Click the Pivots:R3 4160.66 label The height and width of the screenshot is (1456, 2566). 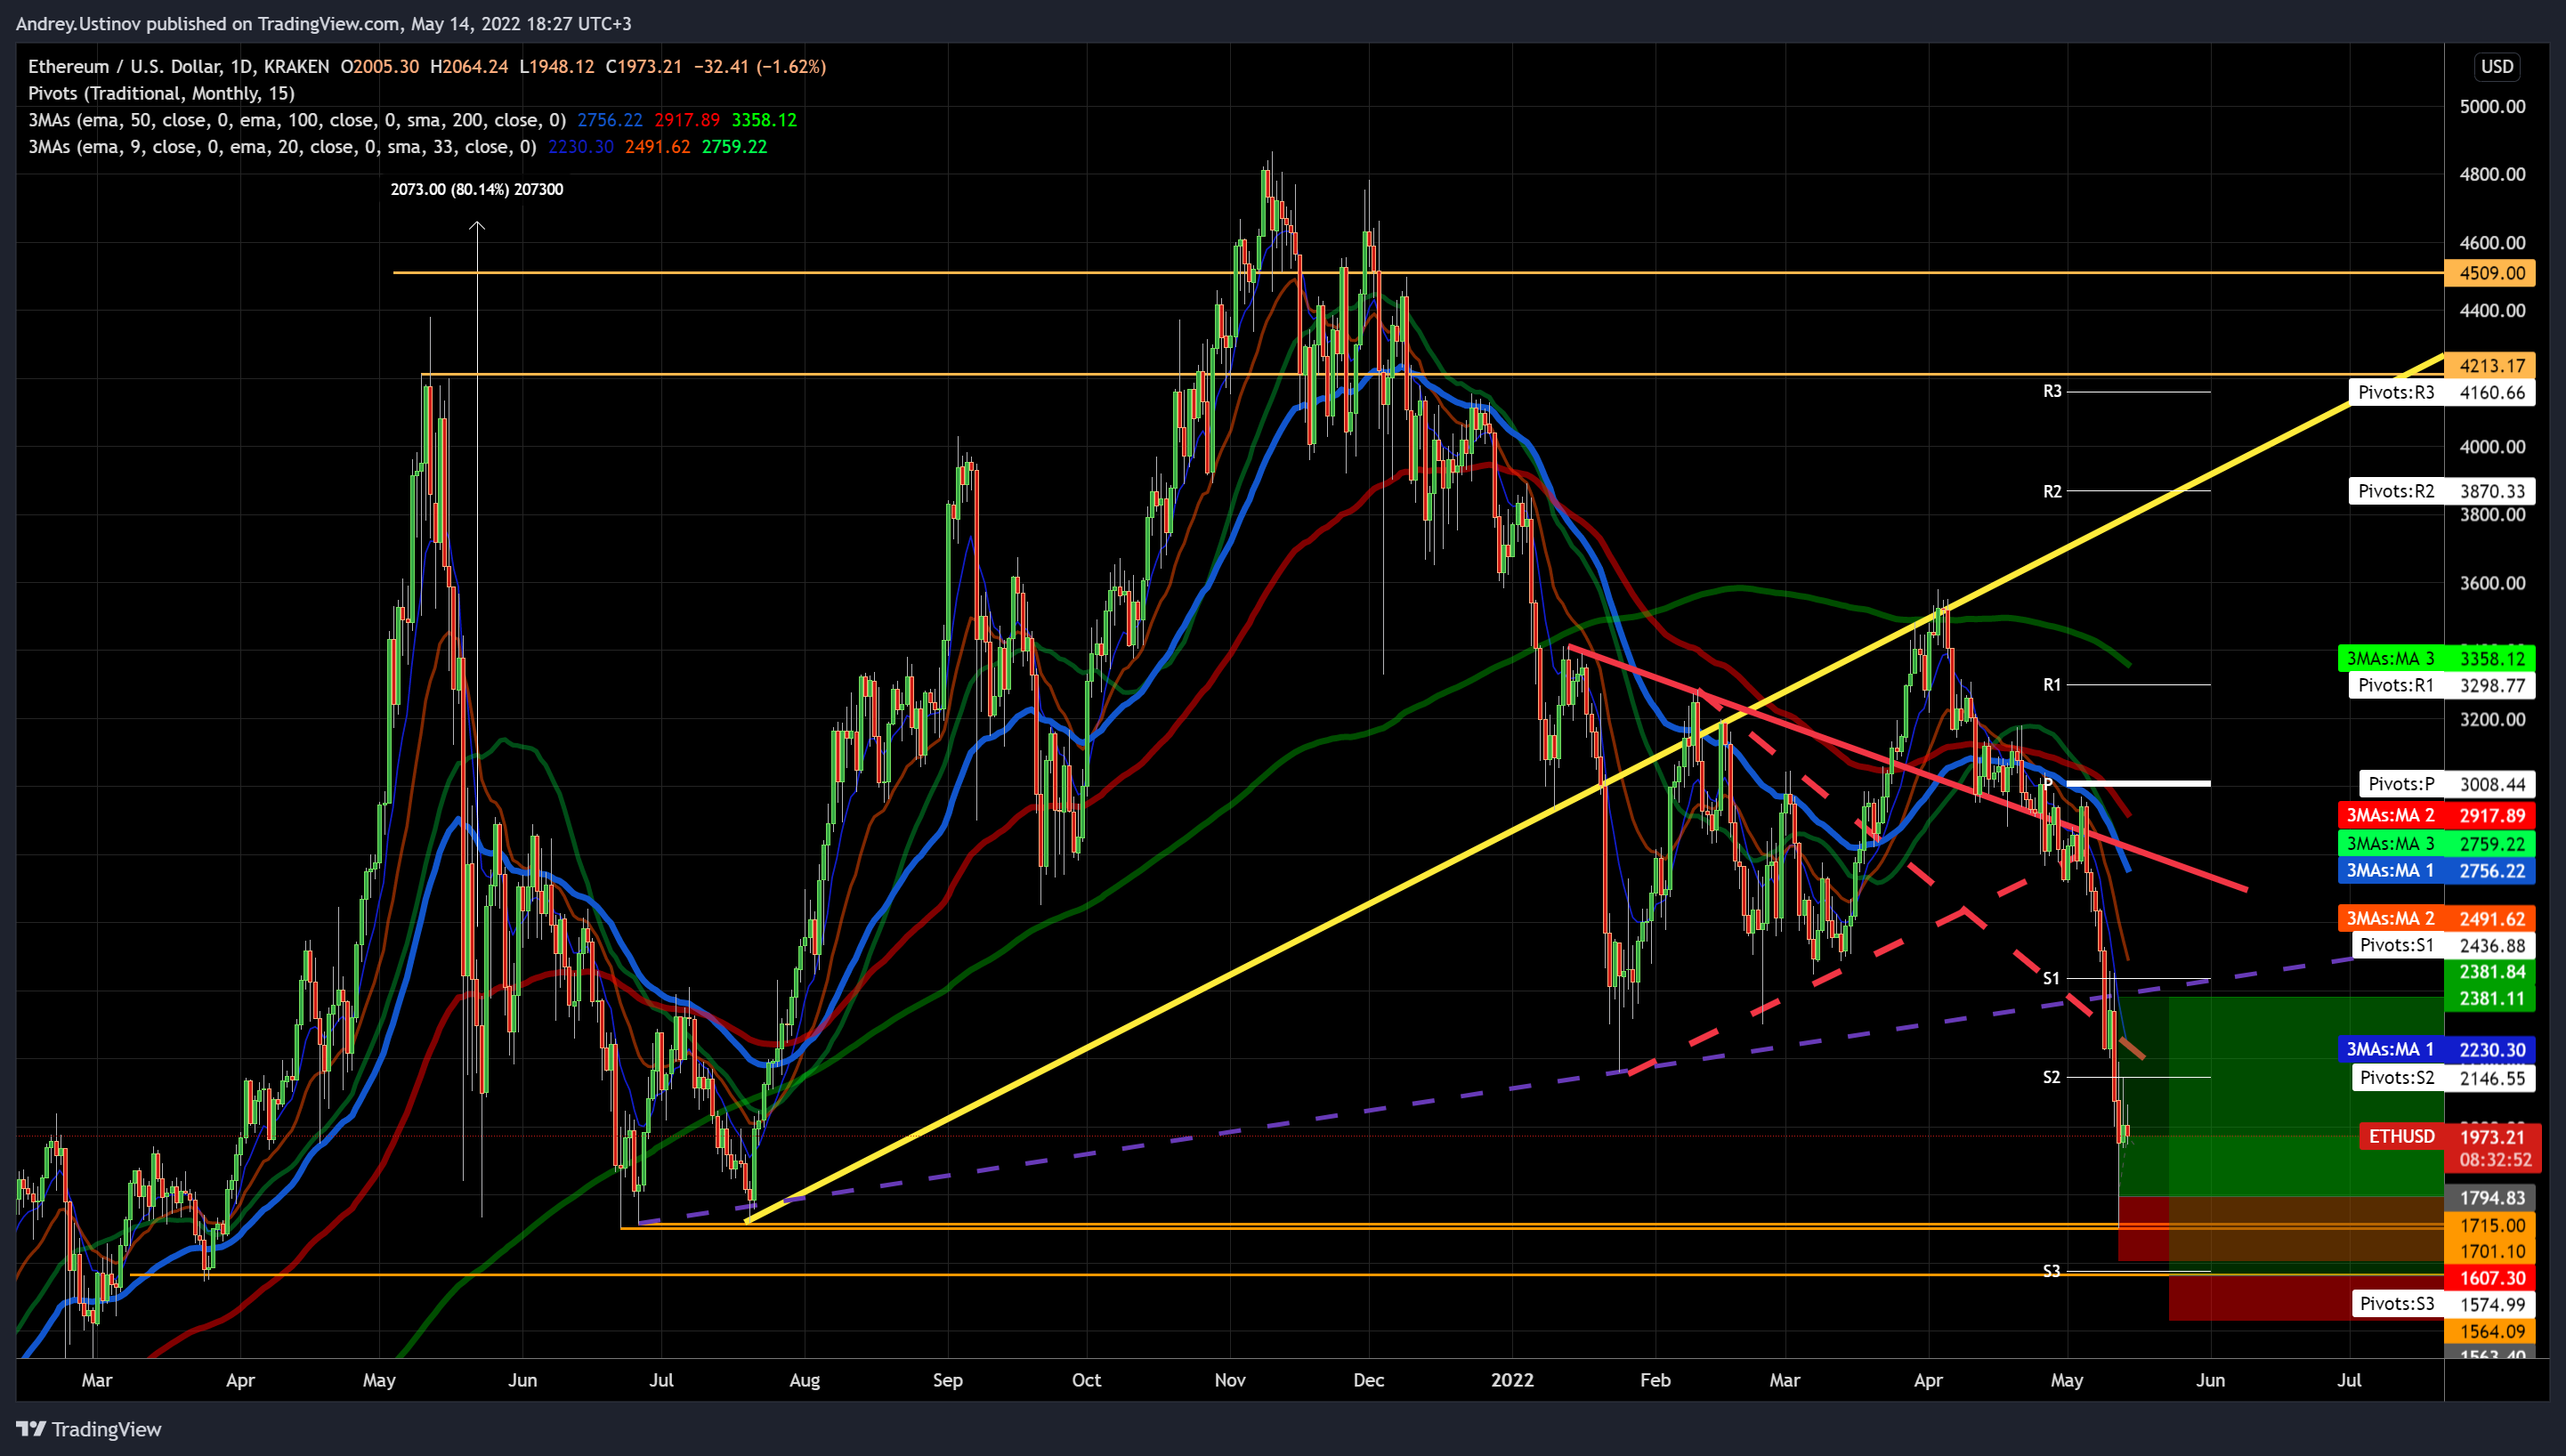[x=2442, y=392]
